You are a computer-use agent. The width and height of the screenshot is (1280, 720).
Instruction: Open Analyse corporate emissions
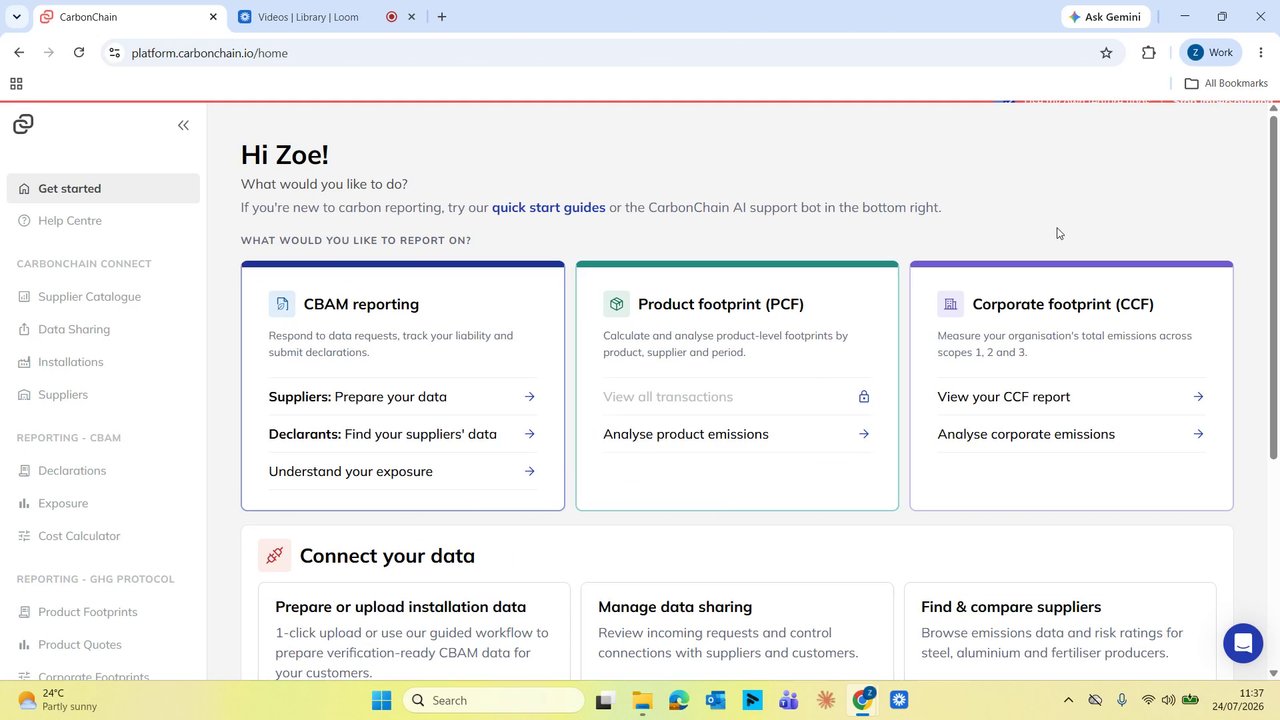click(x=1071, y=434)
